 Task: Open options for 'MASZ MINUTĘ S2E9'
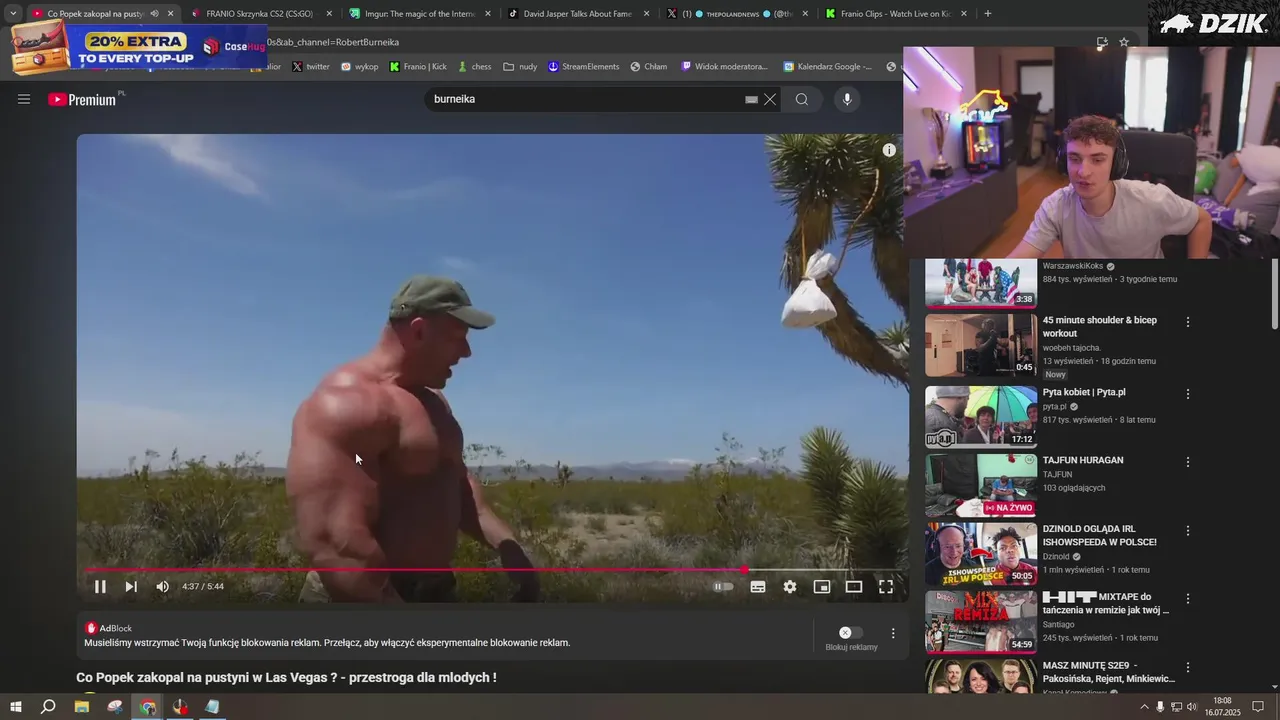1188,667
